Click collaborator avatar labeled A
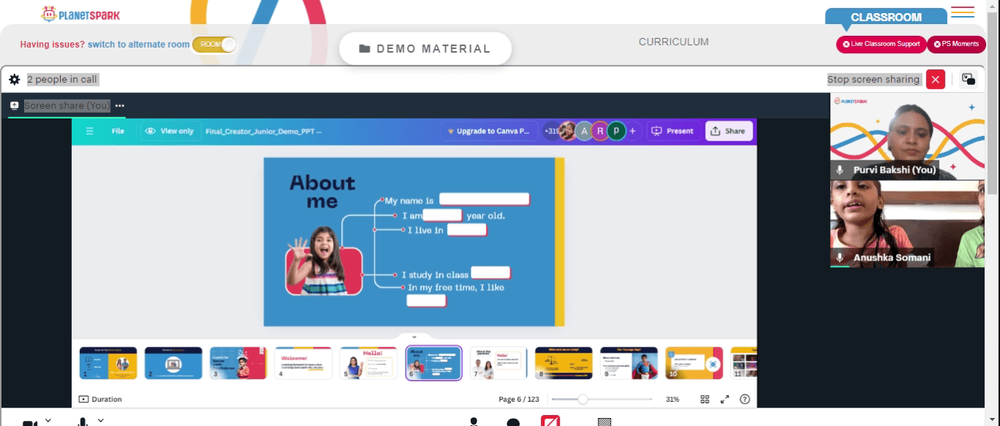Image resolution: width=1000 pixels, height=426 pixels. 584,131
